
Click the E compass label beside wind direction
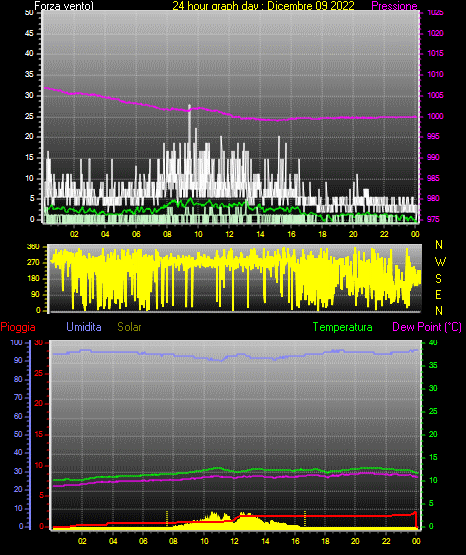[438, 294]
